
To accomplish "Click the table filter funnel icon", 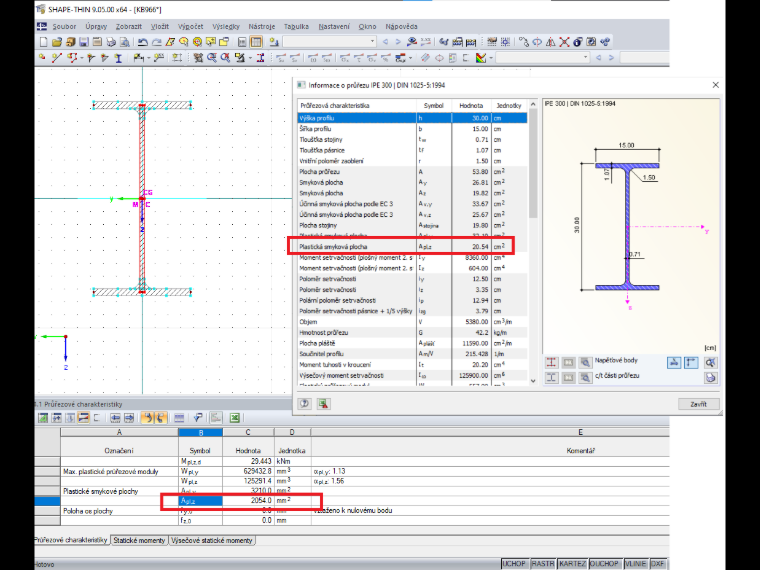I will coord(197,418).
